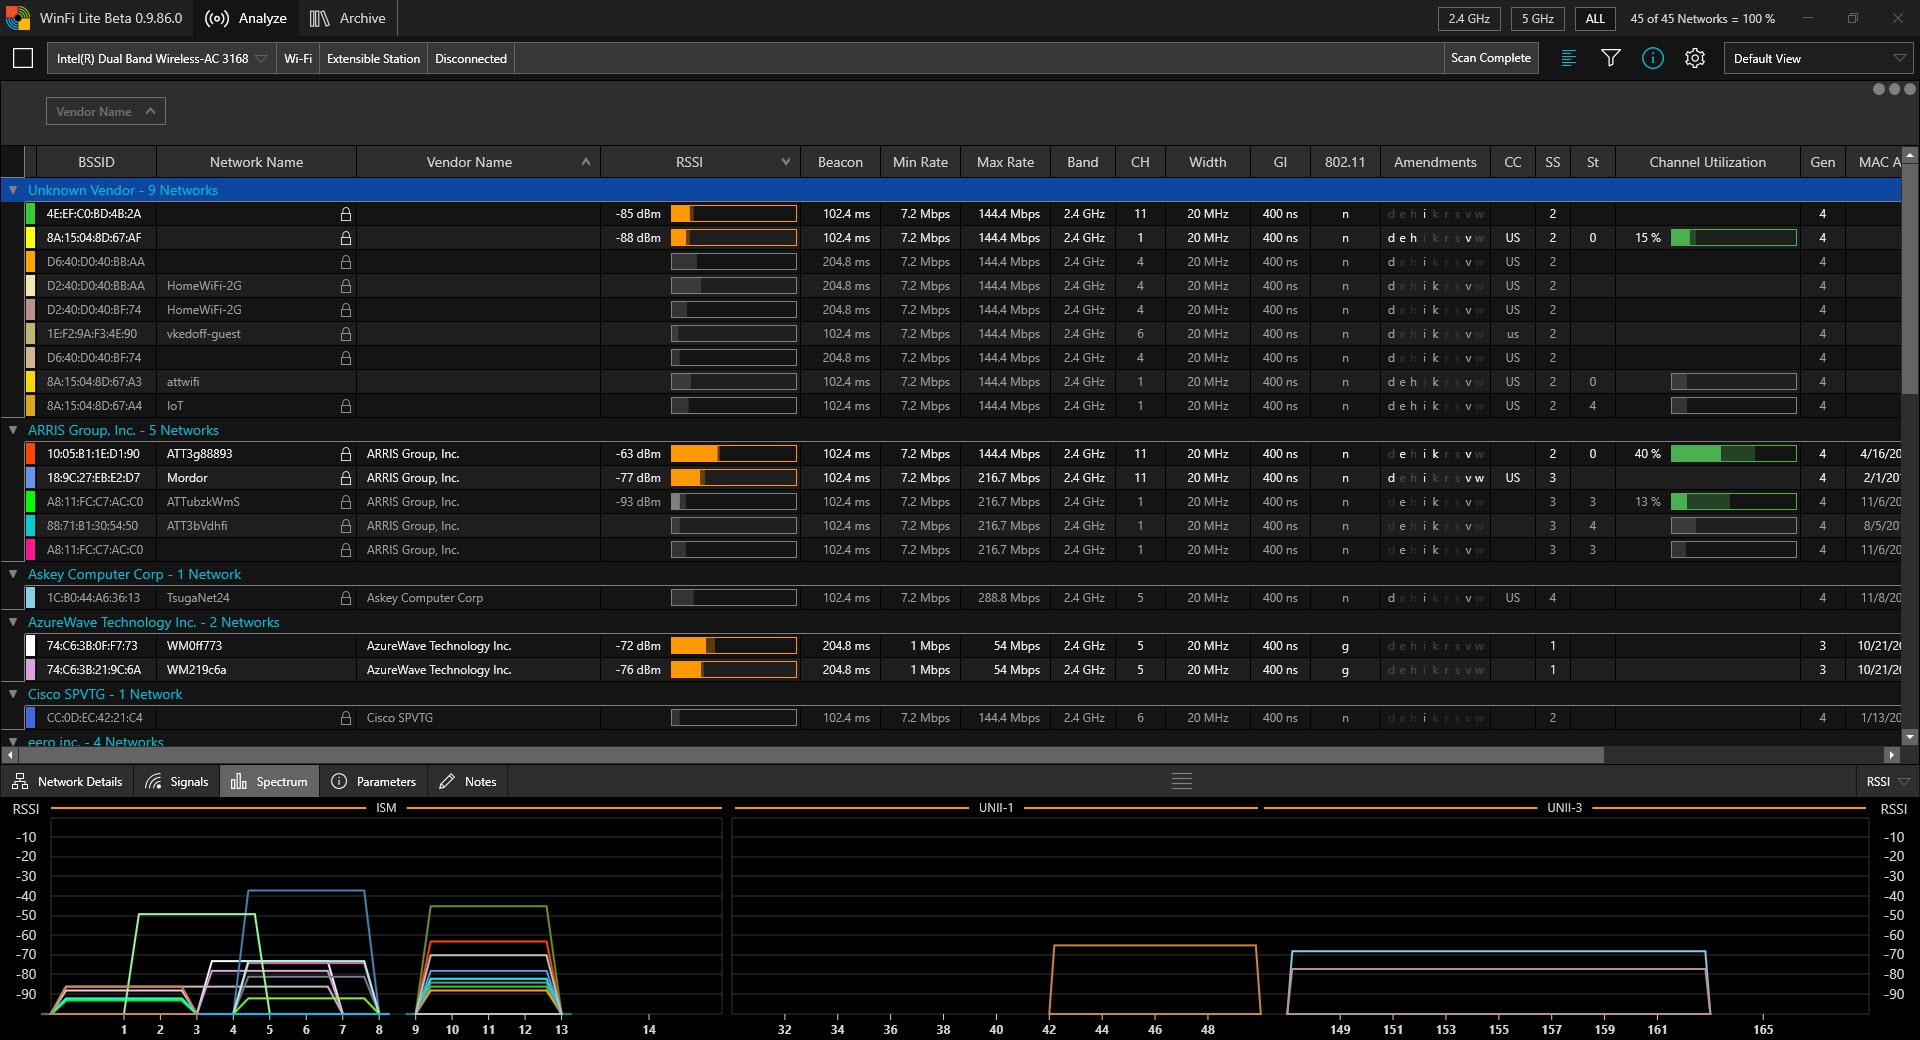Collapse the ARRIS Group, Inc. network group

pyautogui.click(x=13, y=430)
